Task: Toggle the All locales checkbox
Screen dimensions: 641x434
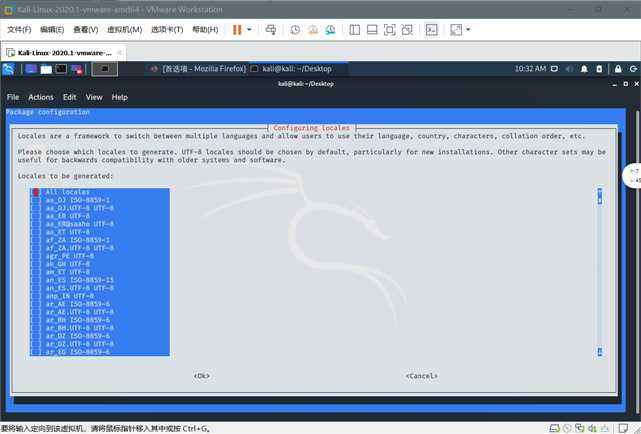Action: point(36,192)
